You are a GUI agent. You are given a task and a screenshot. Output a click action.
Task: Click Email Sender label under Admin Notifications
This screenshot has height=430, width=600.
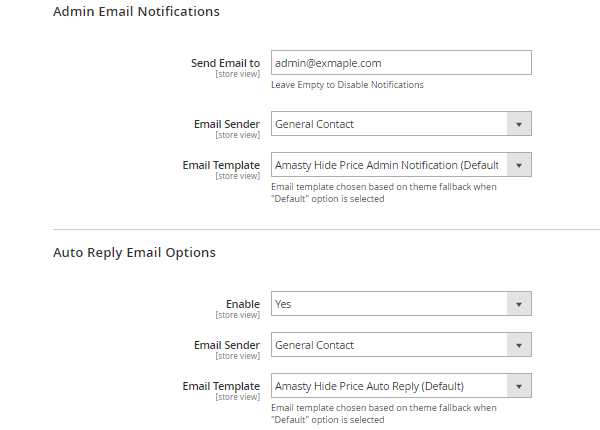pyautogui.click(x=227, y=124)
